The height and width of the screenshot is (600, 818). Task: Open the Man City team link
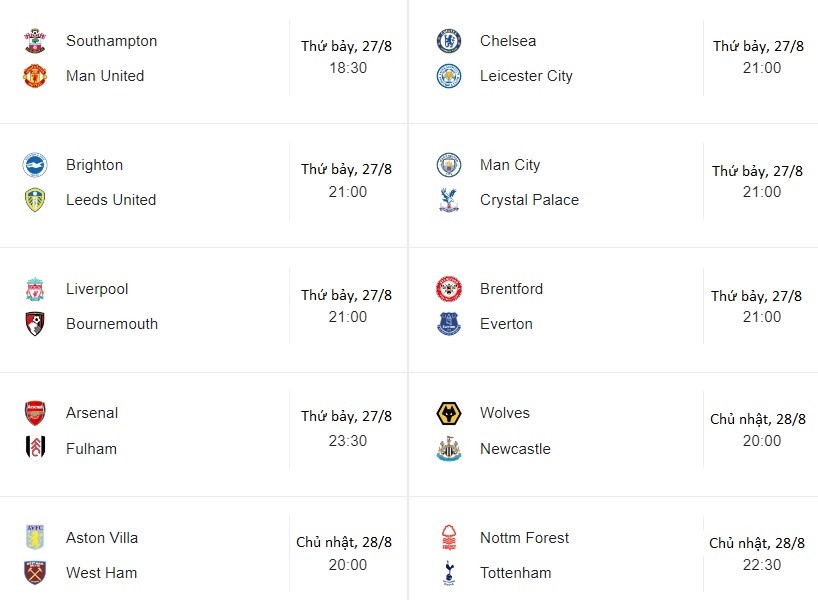tap(510, 165)
